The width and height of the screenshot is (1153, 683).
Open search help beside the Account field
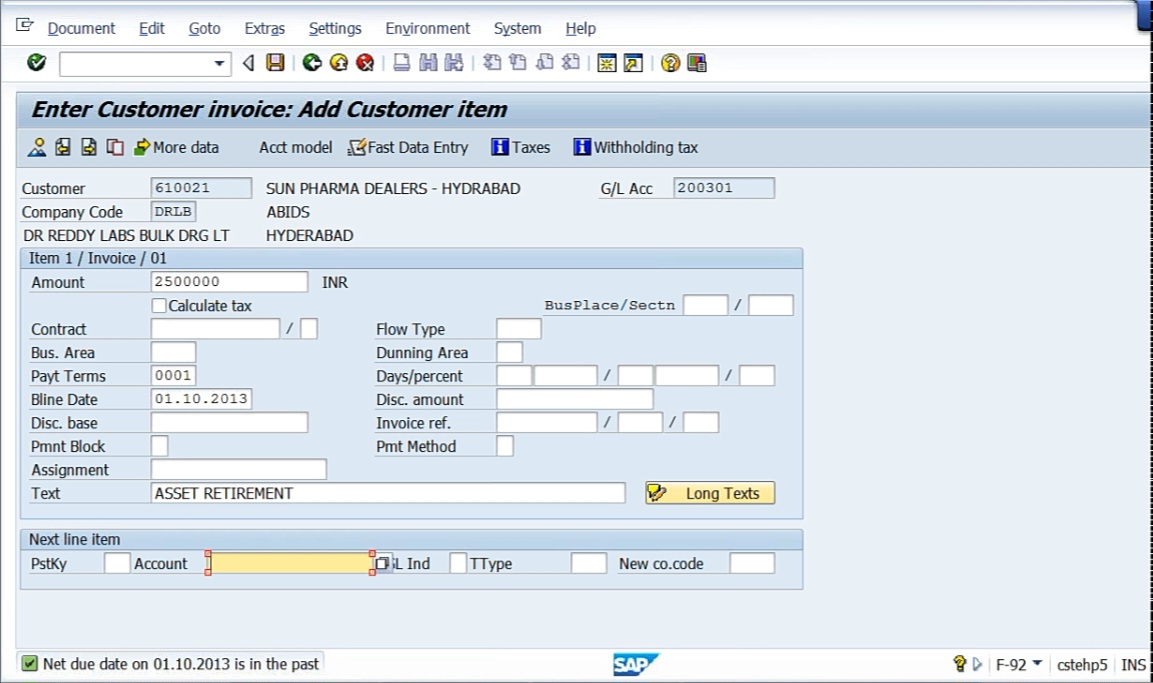[x=382, y=564]
